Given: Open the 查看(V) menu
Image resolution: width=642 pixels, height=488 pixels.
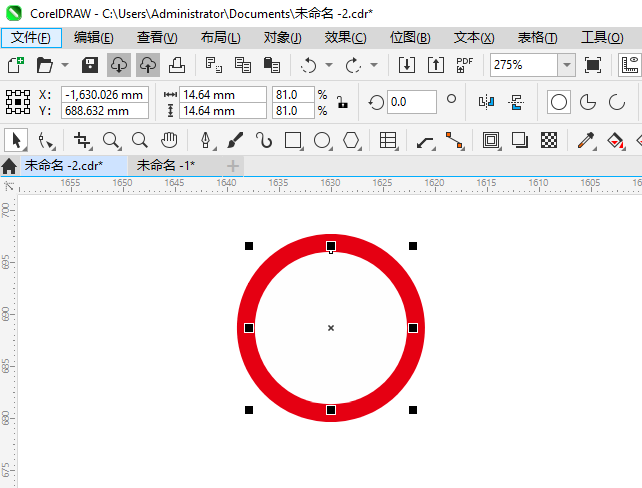Looking at the screenshot, I should coord(157,38).
